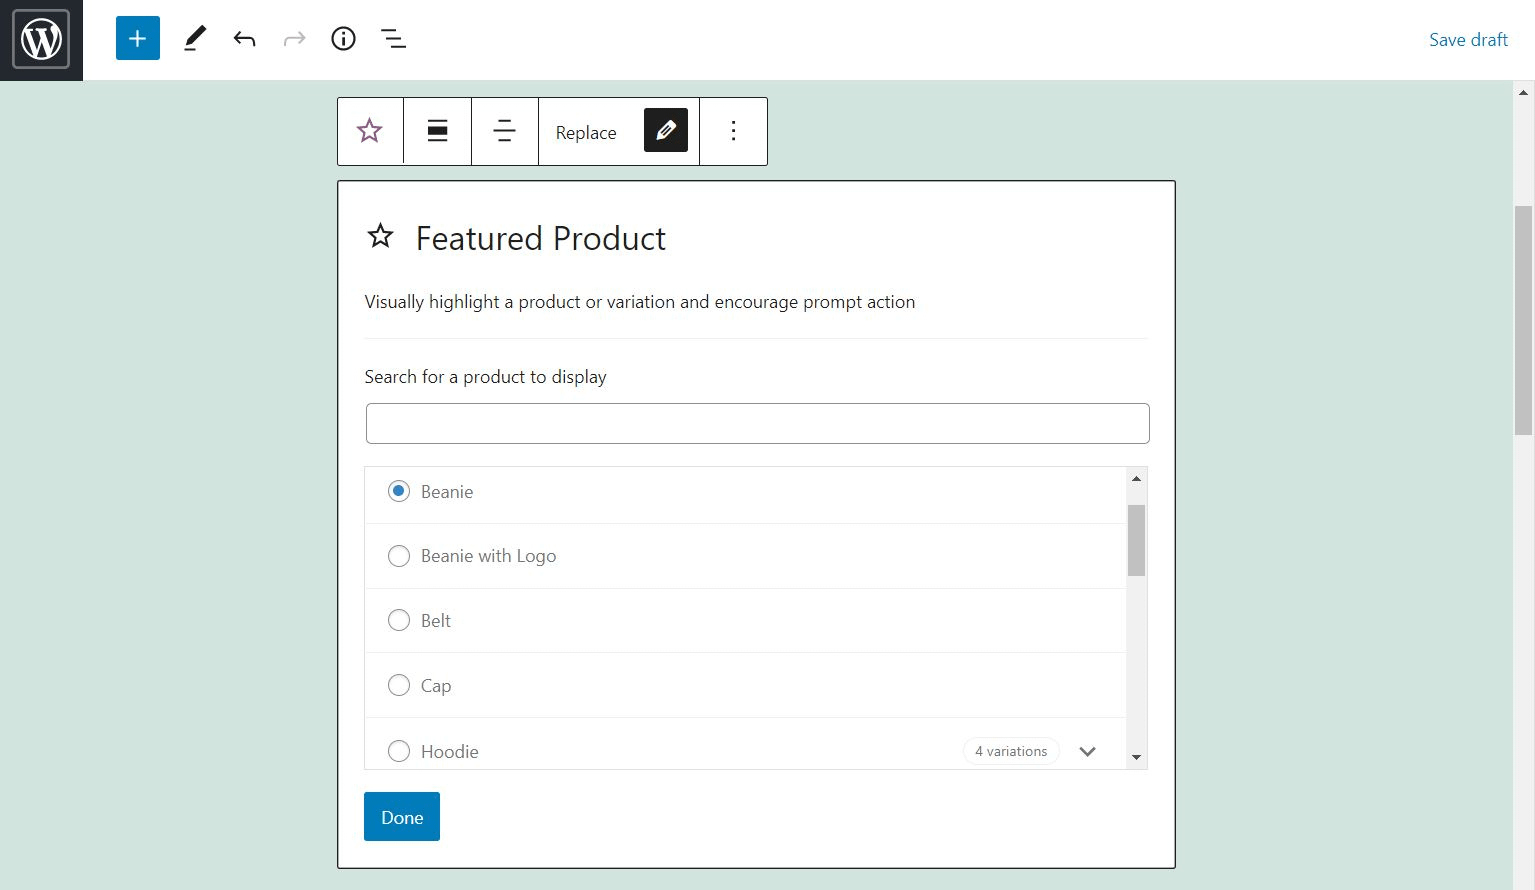Click the WordPress logo
Image resolution: width=1535 pixels, height=890 pixels.
pos(40,40)
